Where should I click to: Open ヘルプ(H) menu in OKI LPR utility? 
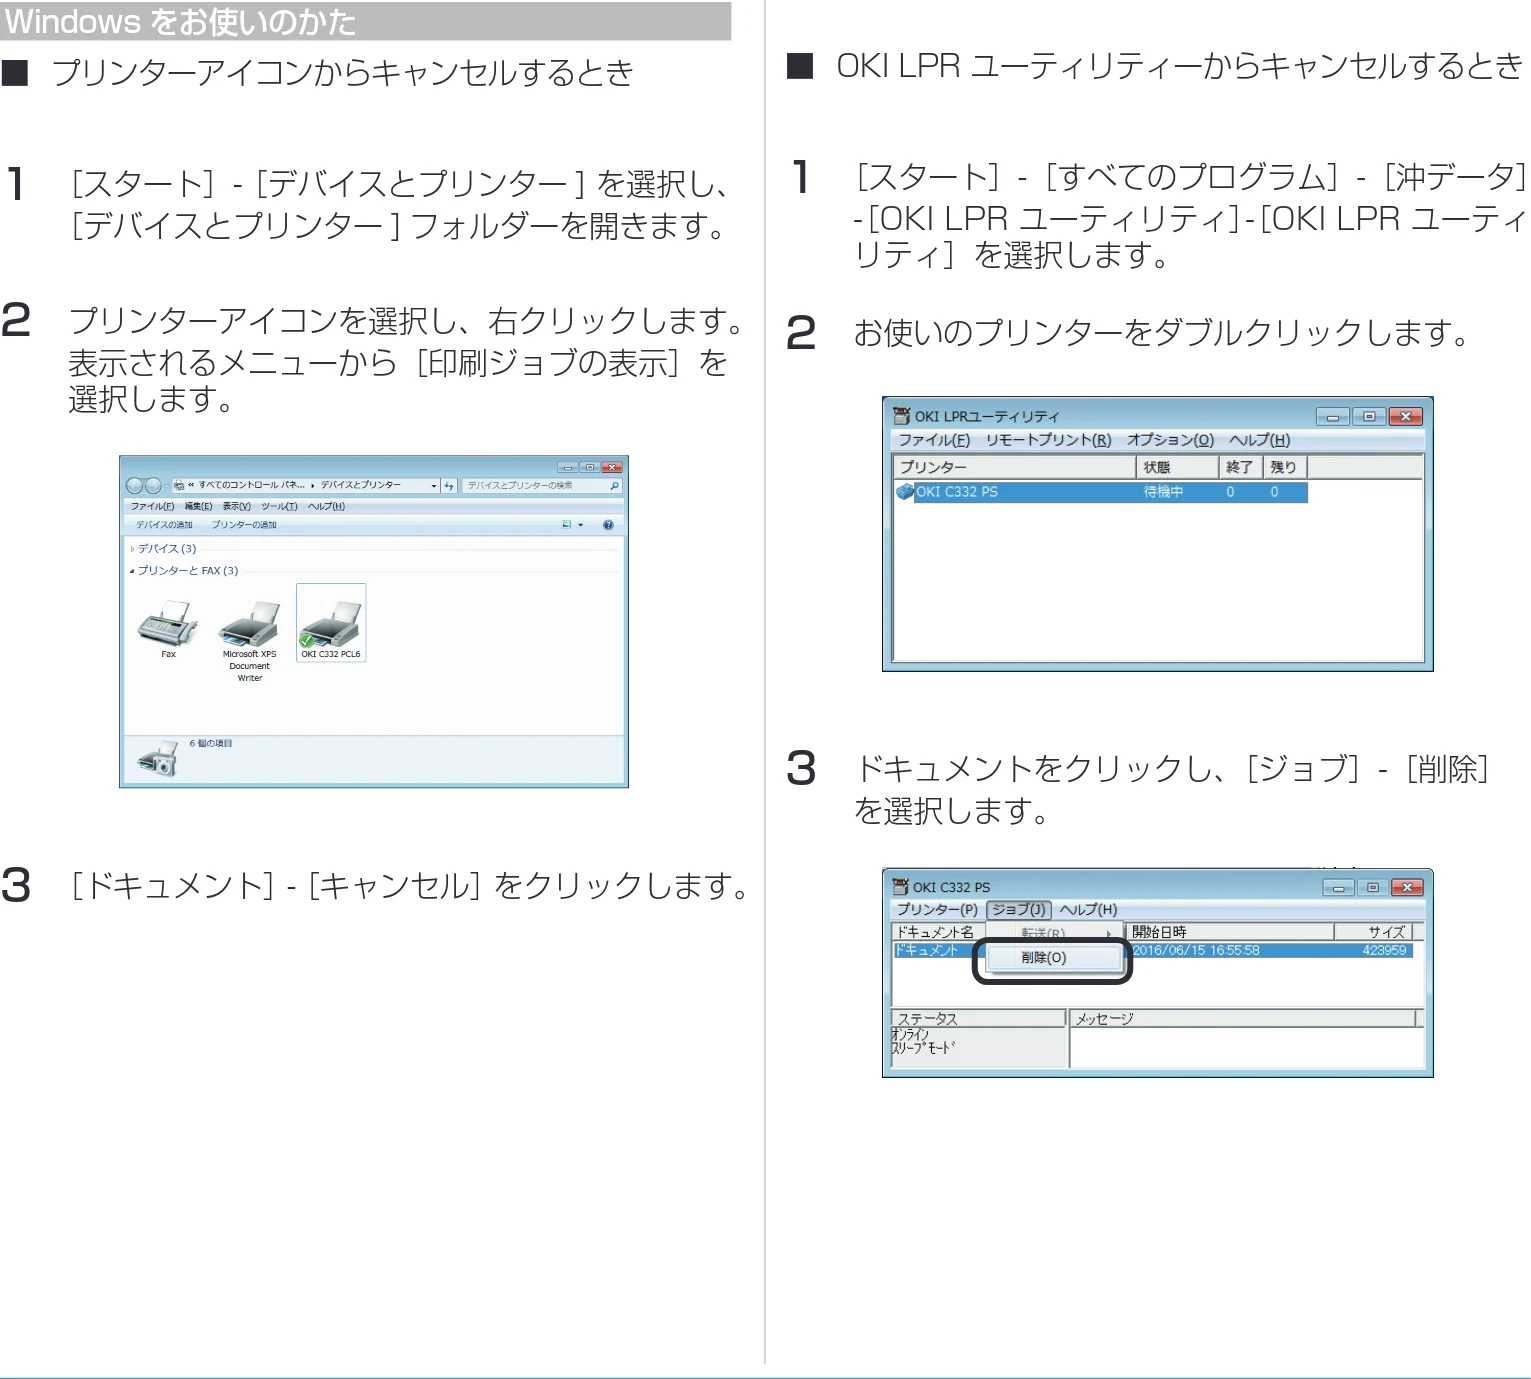coord(1259,440)
